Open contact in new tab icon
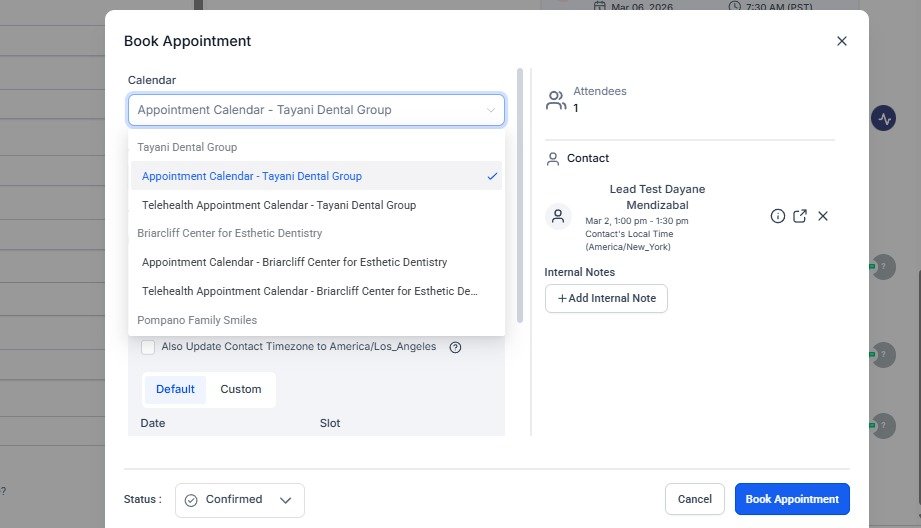 [x=800, y=216]
